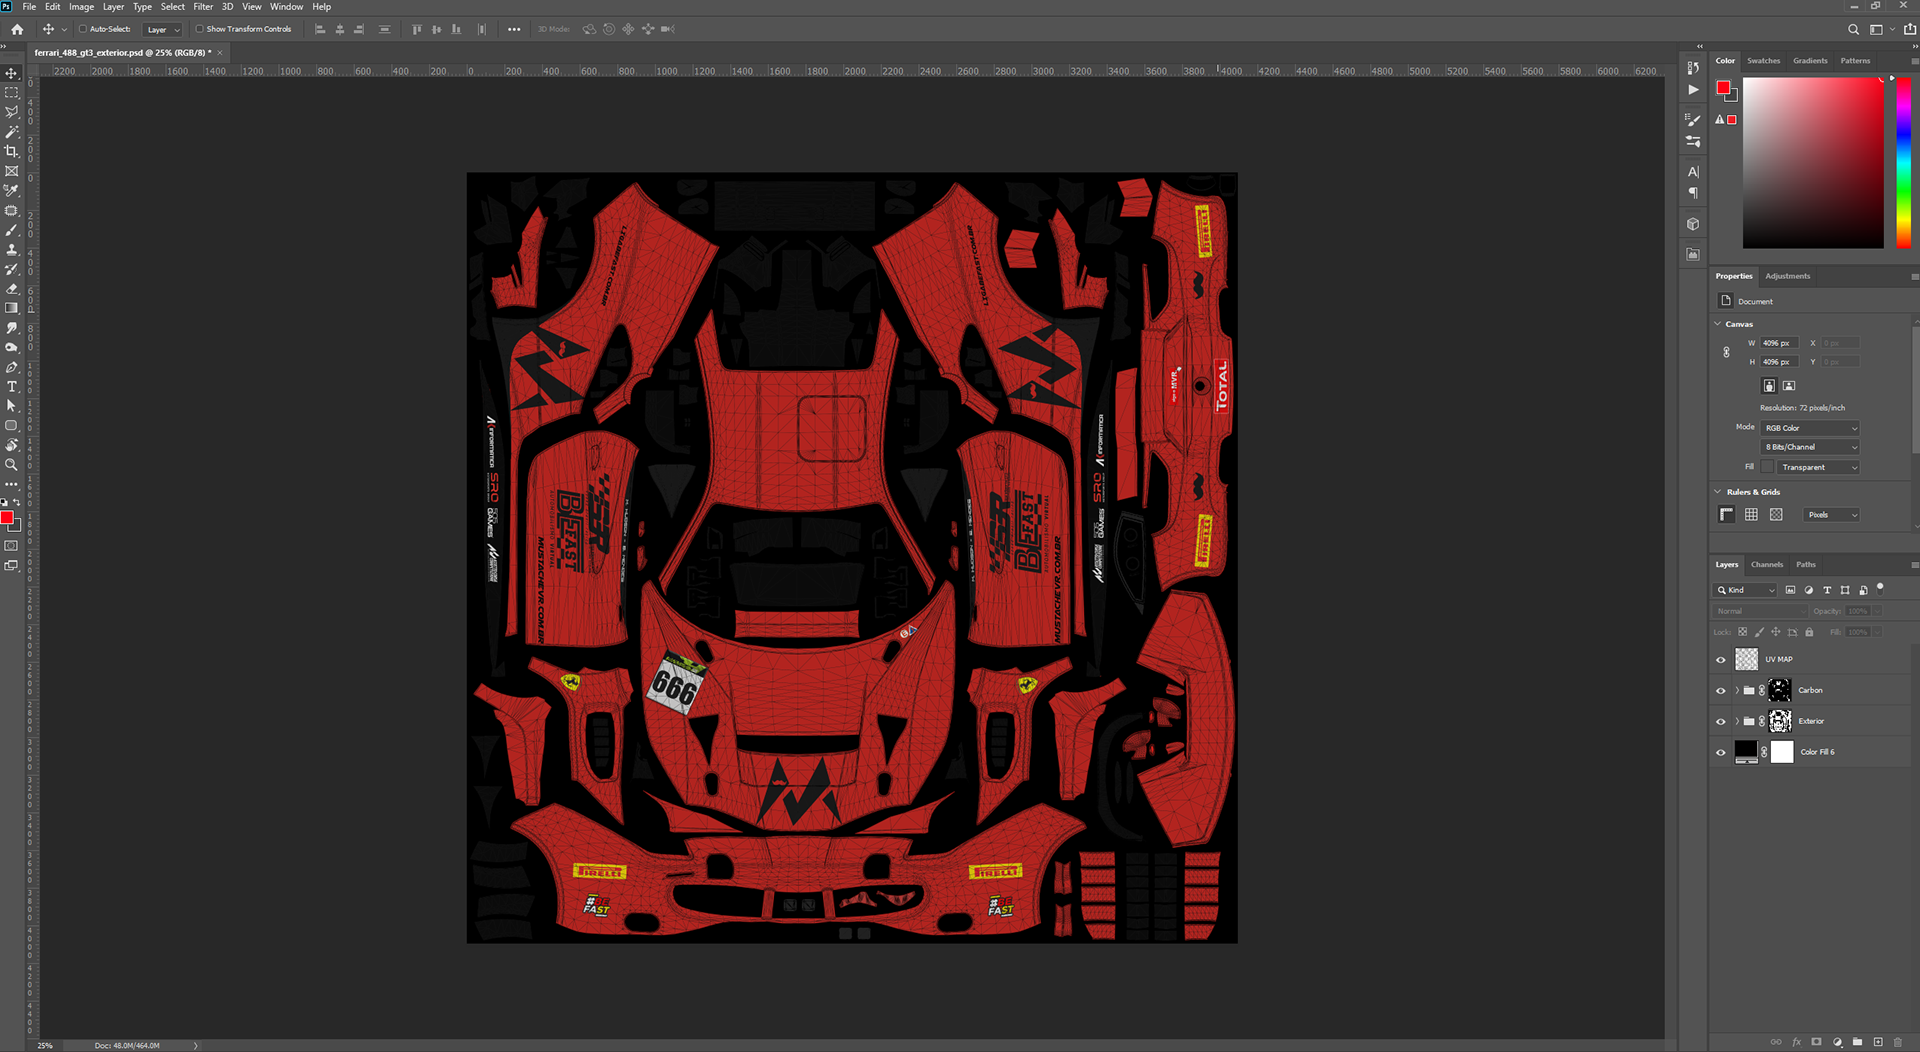Switch to the Channels tab
This screenshot has width=1920, height=1052.
tap(1767, 565)
